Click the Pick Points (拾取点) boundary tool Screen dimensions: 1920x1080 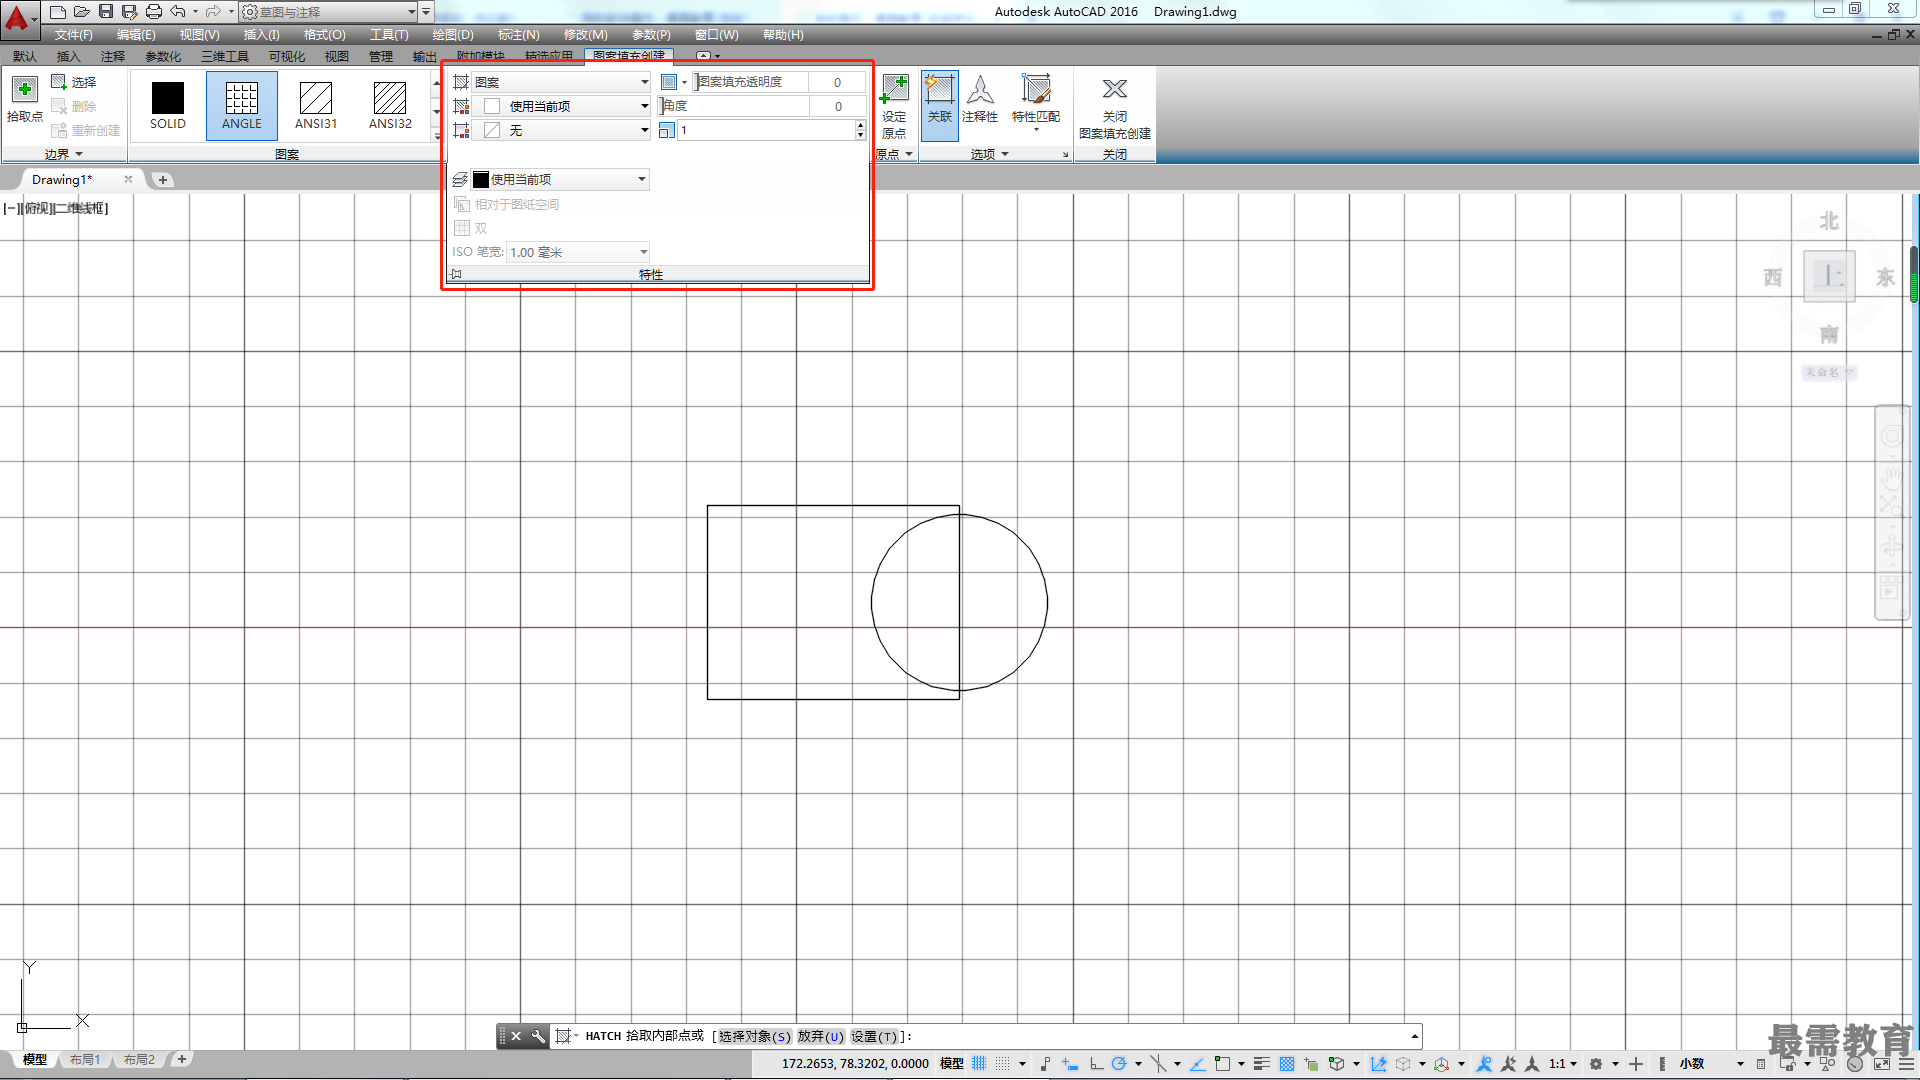coord(25,99)
